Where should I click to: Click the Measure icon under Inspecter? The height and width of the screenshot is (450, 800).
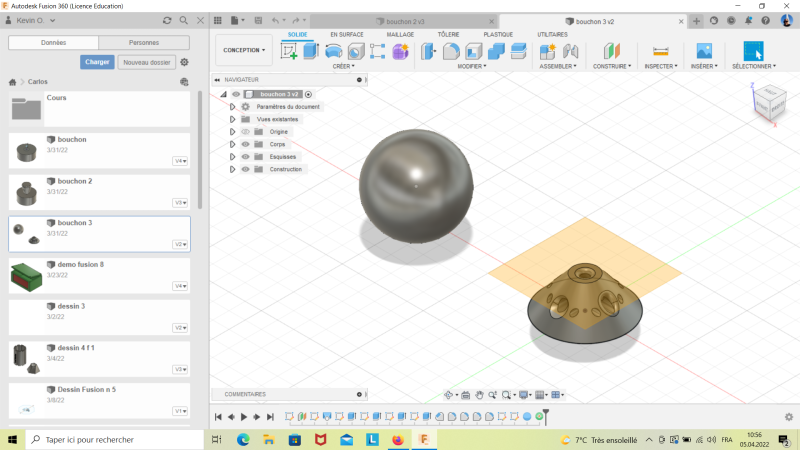(x=660, y=51)
